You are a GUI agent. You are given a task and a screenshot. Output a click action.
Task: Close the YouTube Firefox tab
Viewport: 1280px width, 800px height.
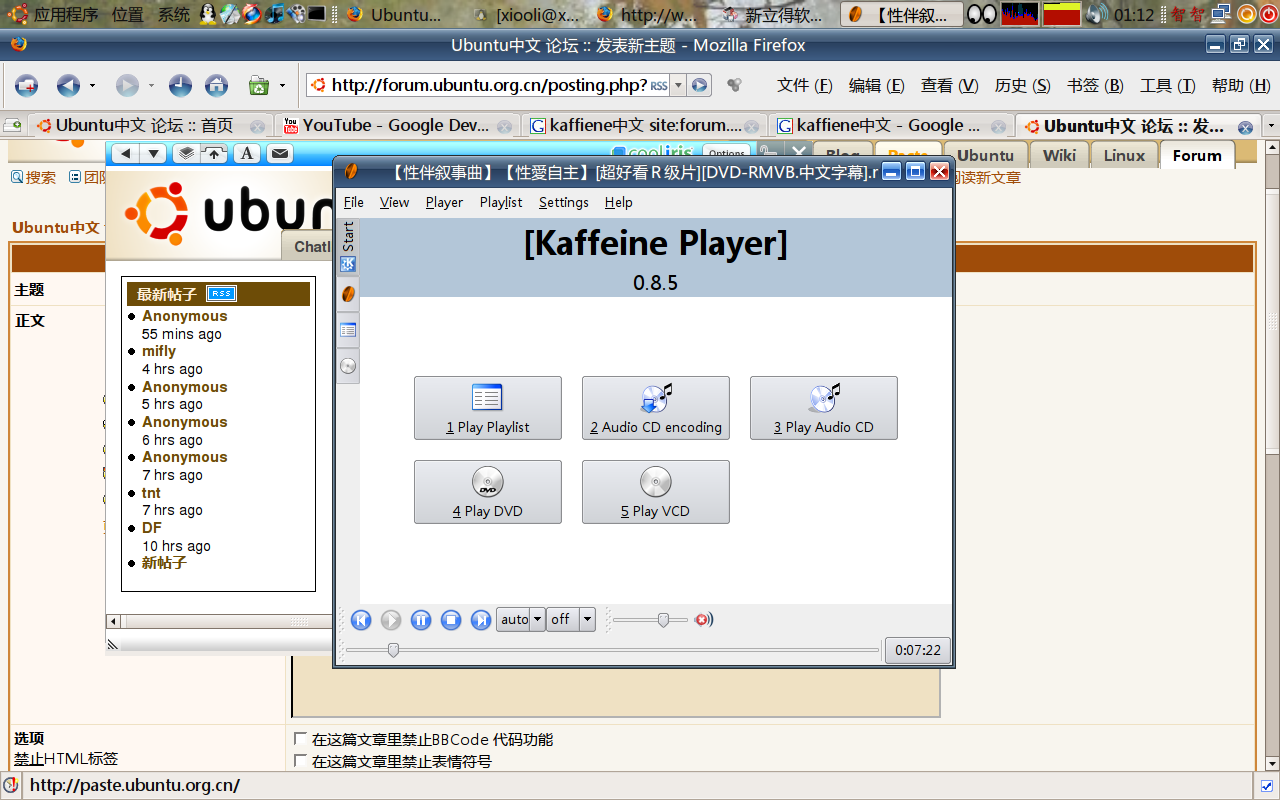[x=504, y=127]
